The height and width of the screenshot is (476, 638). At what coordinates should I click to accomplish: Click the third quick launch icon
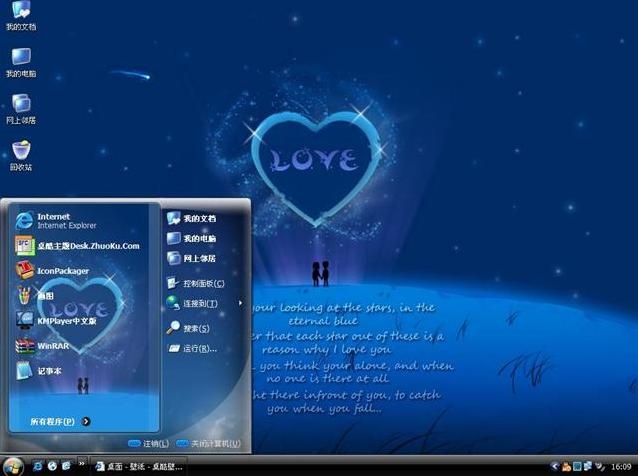point(66,466)
